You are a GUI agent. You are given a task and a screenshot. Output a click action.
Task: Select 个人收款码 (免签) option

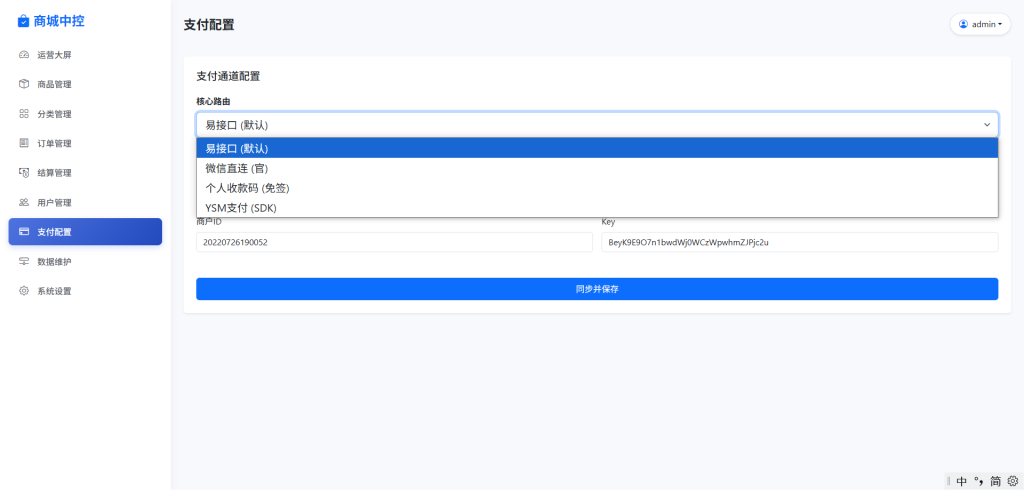[596, 188]
